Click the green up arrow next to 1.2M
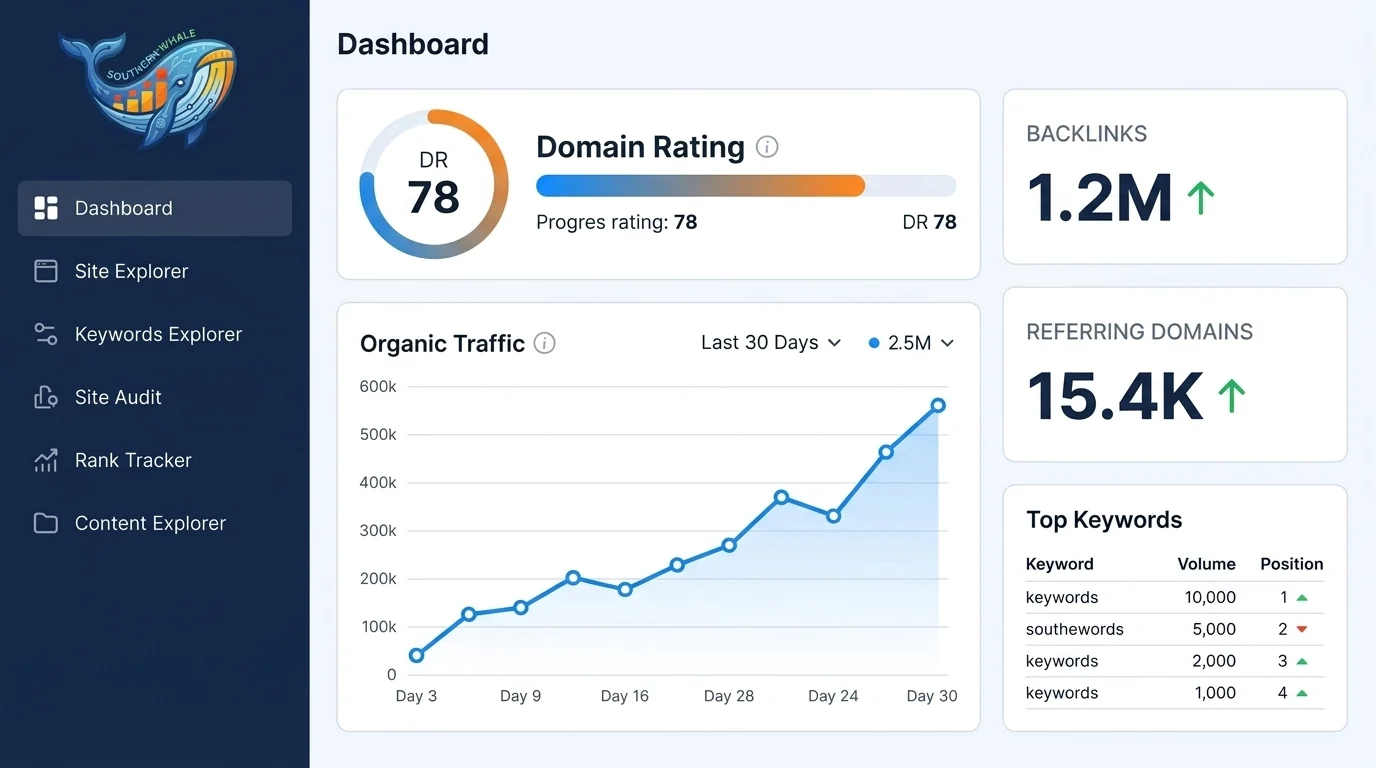The height and width of the screenshot is (768, 1376). coord(1200,197)
